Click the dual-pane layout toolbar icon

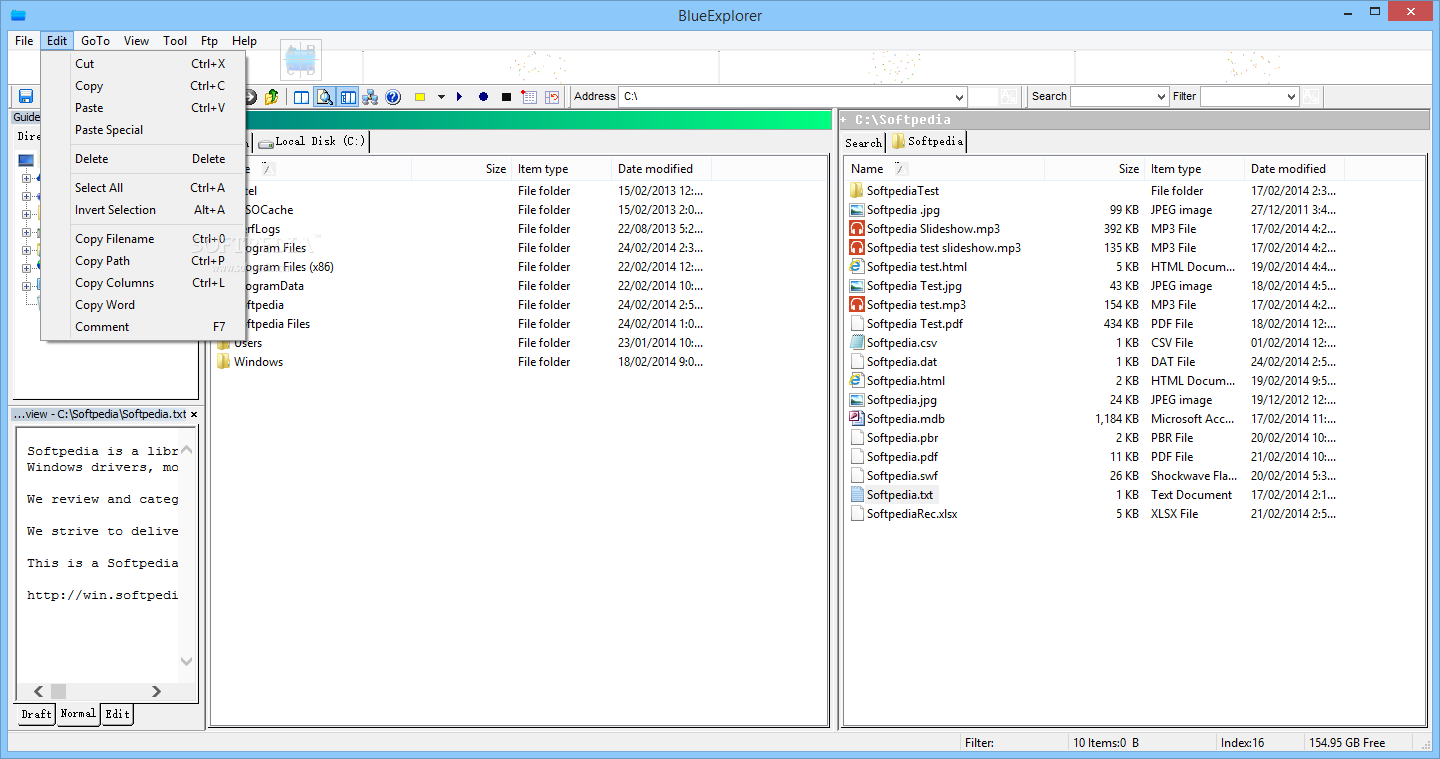click(x=302, y=97)
